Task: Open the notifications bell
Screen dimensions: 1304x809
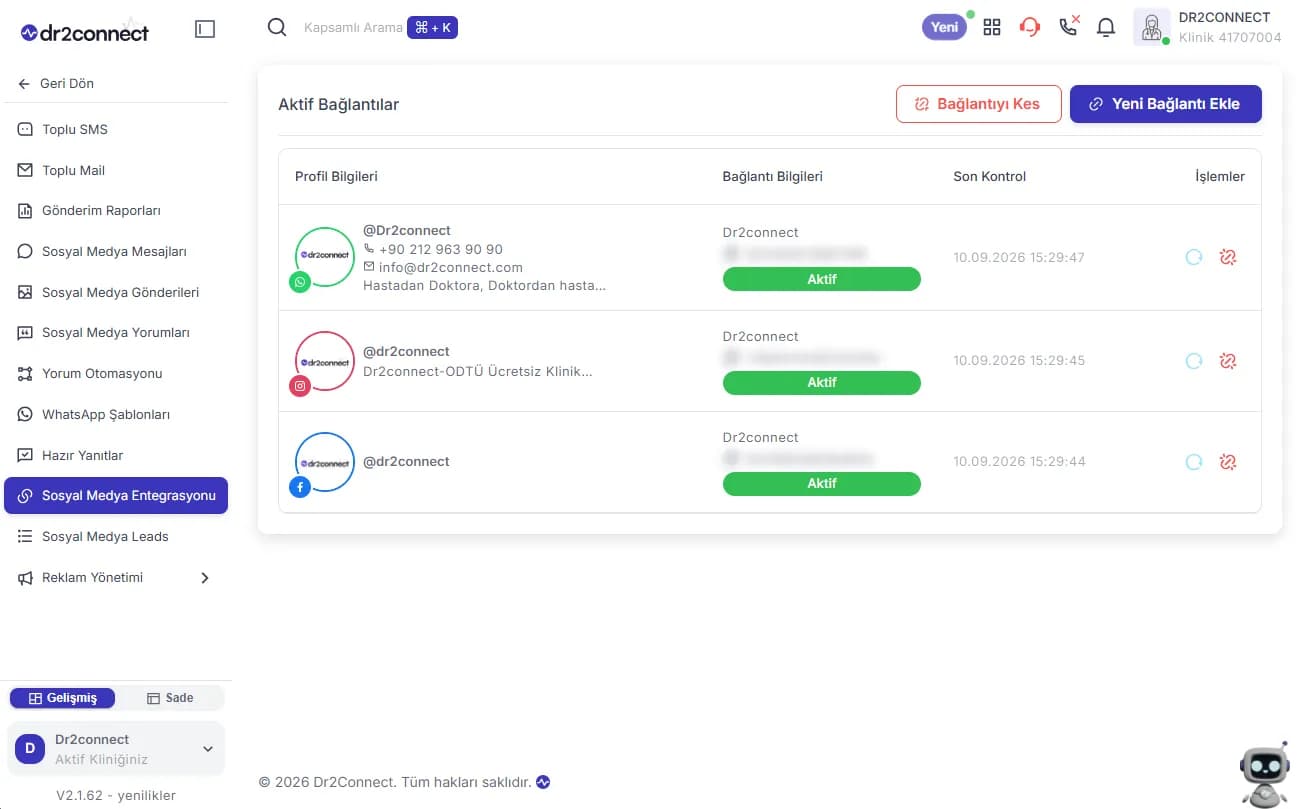Action: [x=1106, y=28]
